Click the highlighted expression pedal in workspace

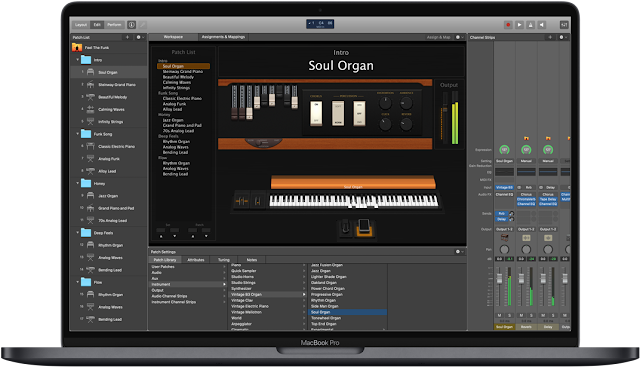pos(364,227)
